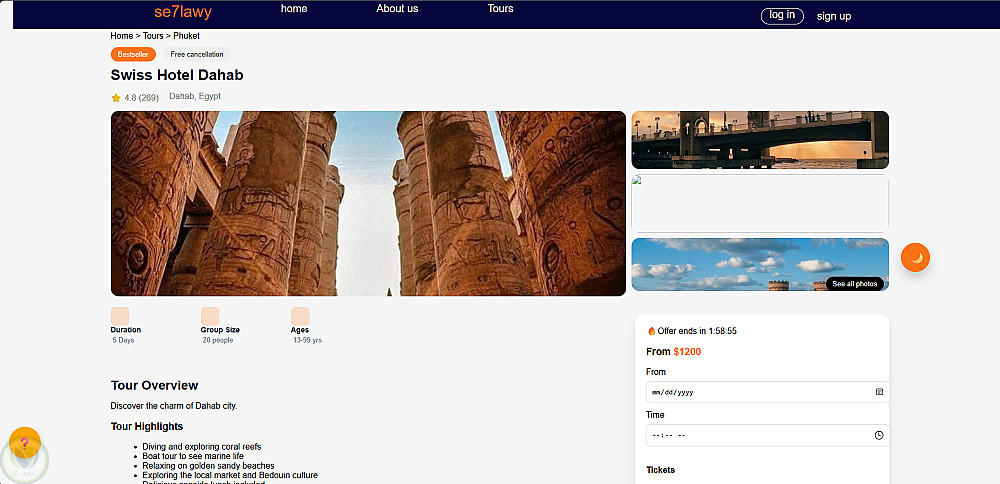Screen dimensions: 1000x484
Task: Open the About us page
Action: click(397, 8)
